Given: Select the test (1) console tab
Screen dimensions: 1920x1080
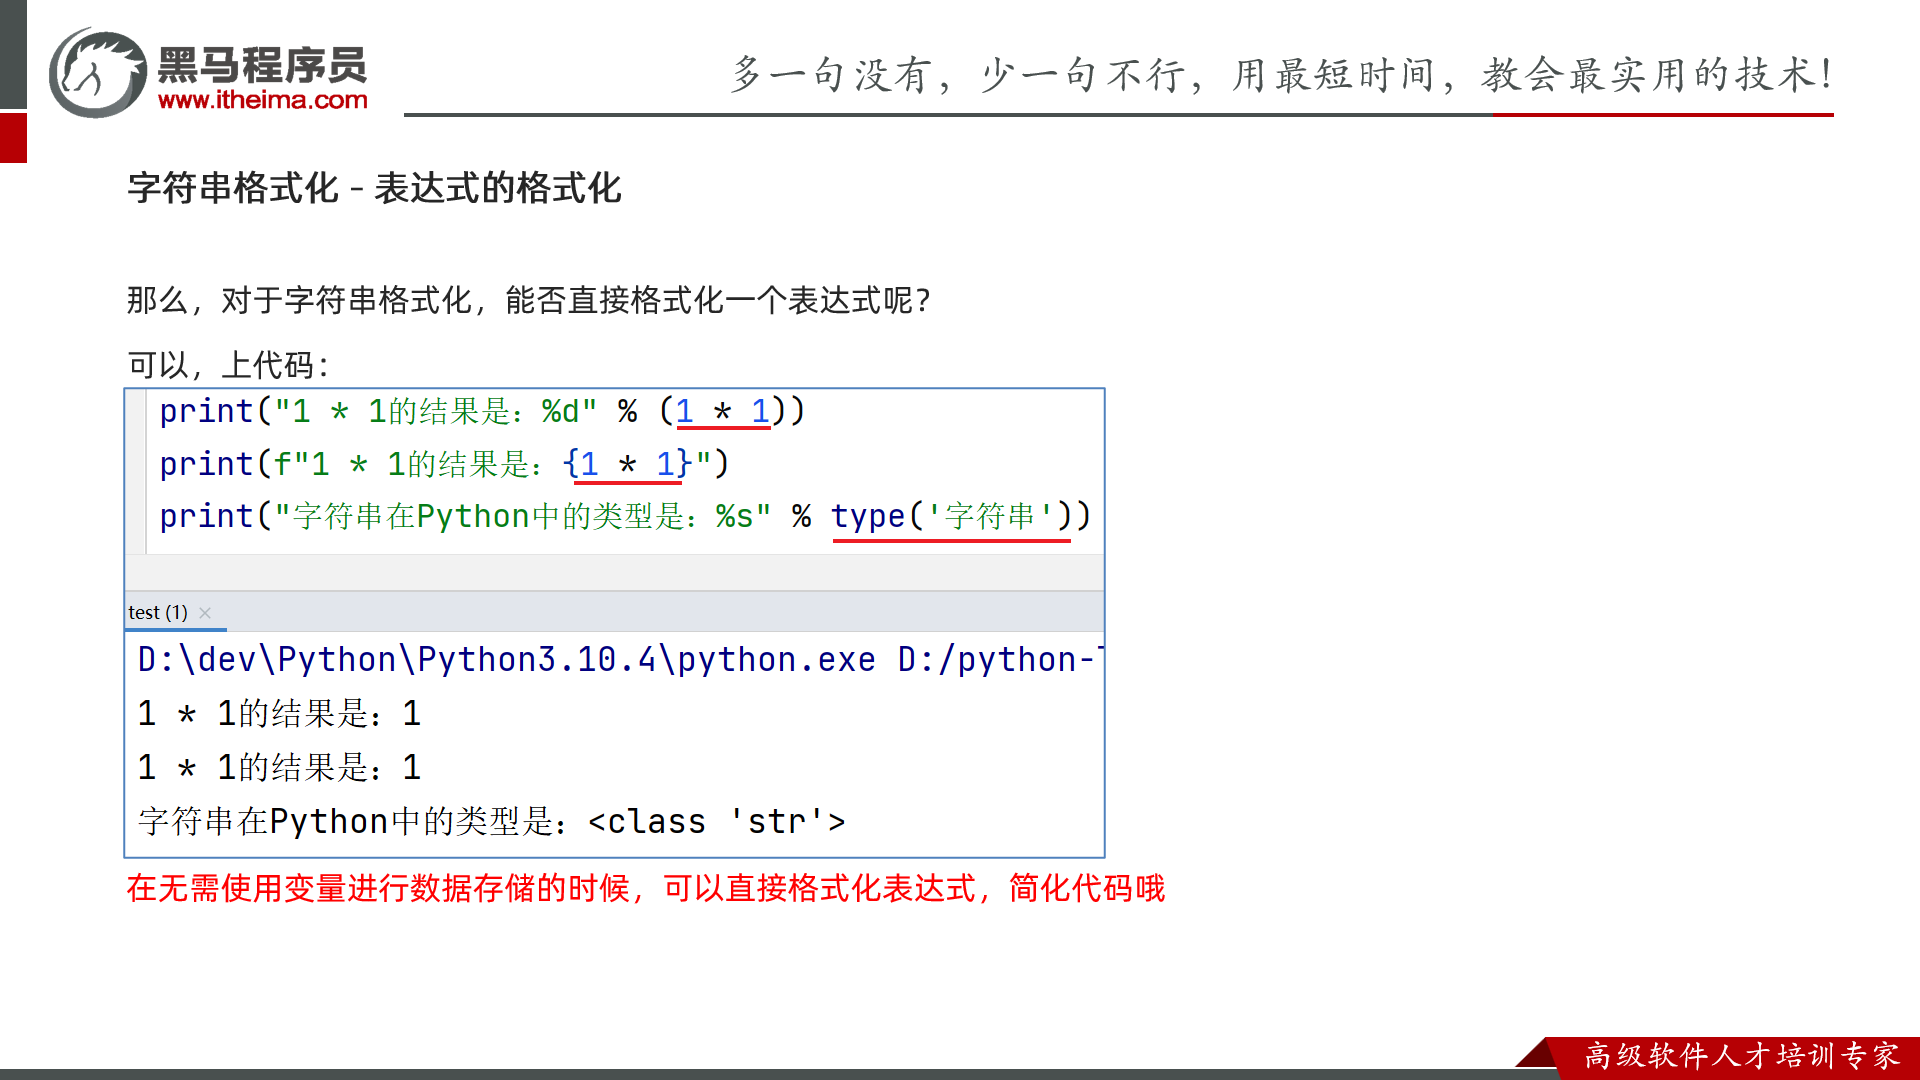Looking at the screenshot, I should pos(157,612).
